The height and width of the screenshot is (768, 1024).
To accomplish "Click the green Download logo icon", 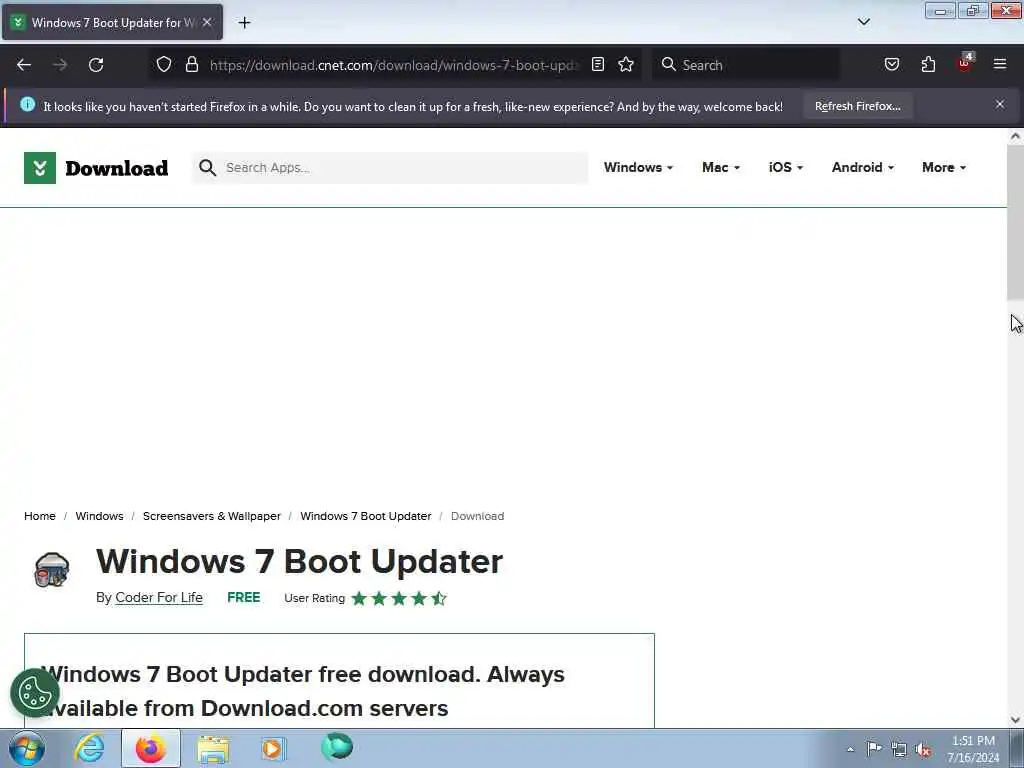I will pos(40,168).
